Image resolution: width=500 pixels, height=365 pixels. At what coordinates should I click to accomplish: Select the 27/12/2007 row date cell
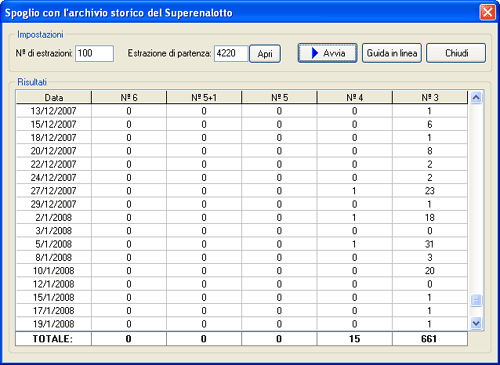tap(54, 191)
